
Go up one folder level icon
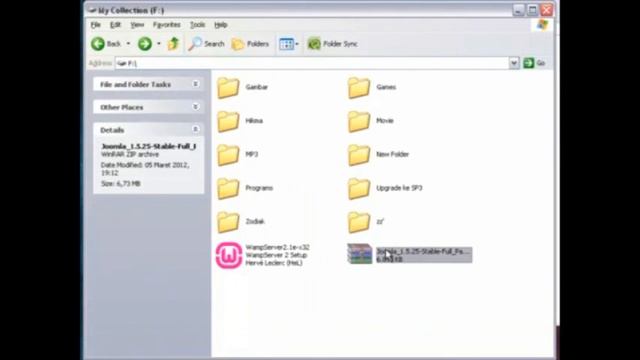click(x=173, y=44)
